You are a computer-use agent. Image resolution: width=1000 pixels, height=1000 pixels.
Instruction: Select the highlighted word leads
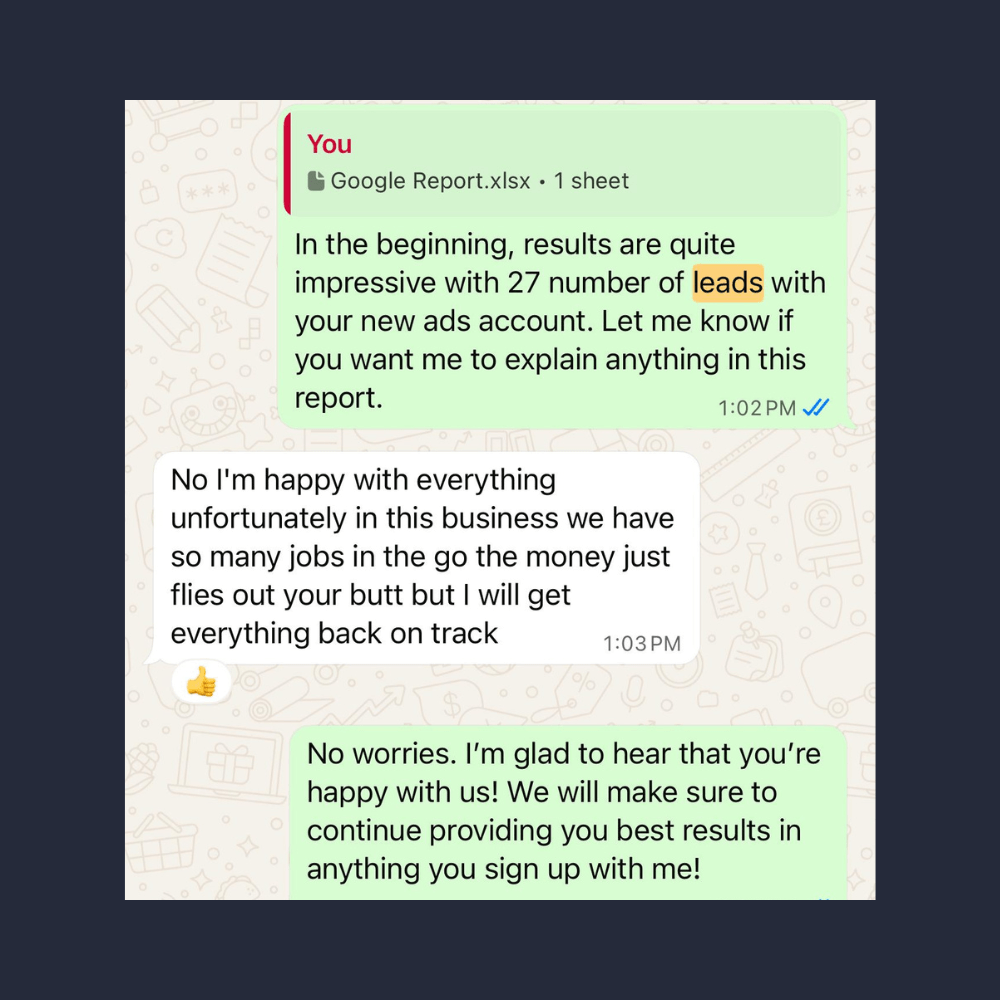[x=728, y=283]
